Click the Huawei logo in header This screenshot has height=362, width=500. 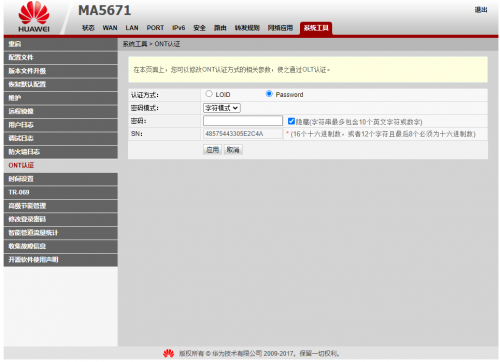pyautogui.click(x=34, y=17)
